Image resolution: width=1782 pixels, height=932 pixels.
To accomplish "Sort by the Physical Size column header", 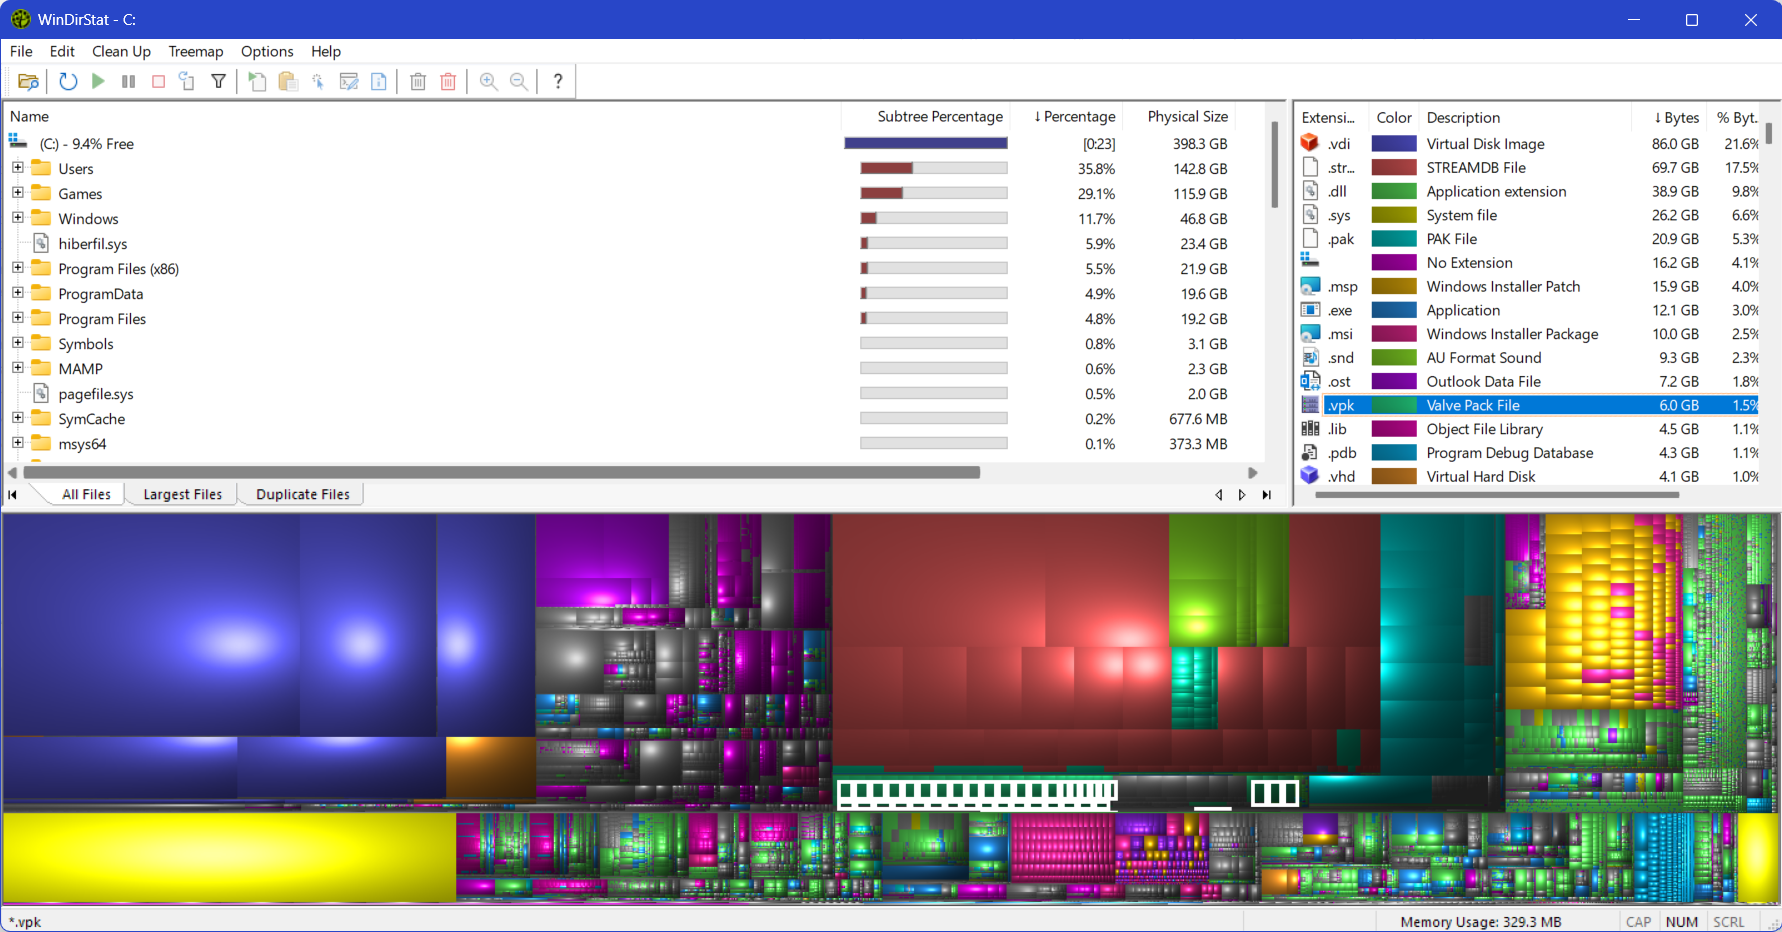I will 1180,117.
